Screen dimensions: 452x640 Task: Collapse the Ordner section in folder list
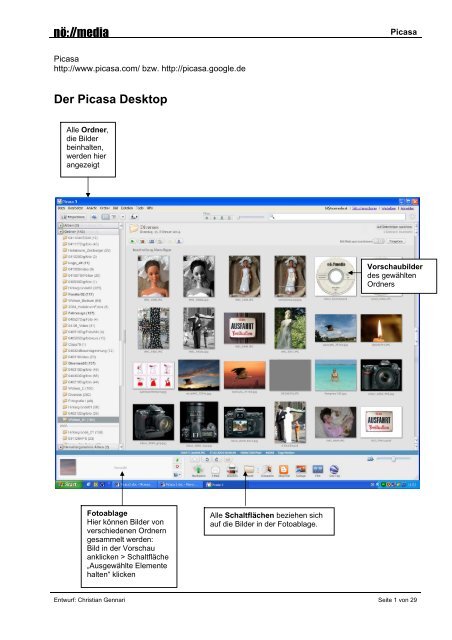(61, 231)
